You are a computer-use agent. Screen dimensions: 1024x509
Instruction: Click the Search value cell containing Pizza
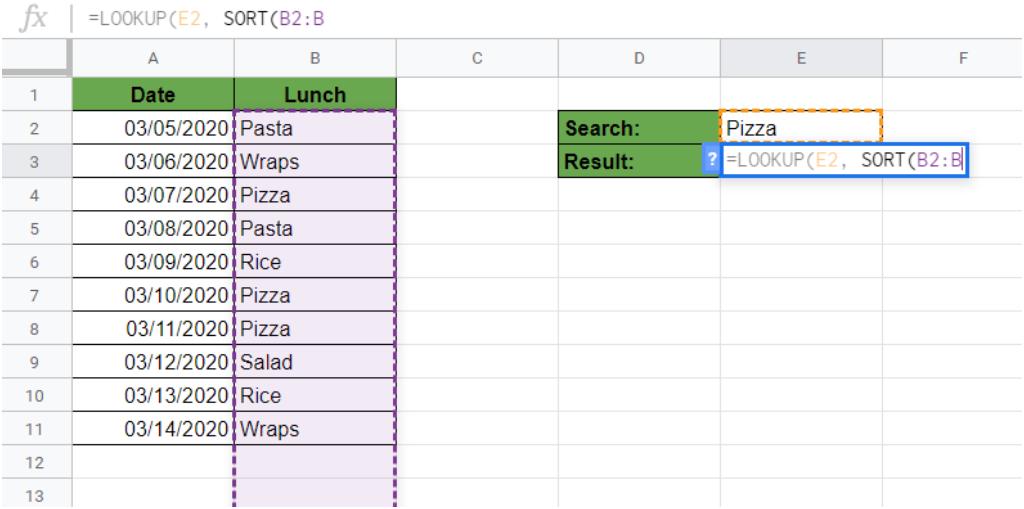point(801,128)
